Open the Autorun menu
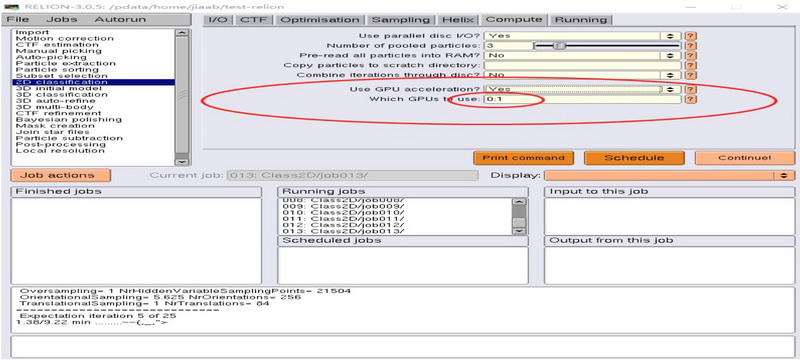This screenshot has height=363, width=800. (120, 19)
